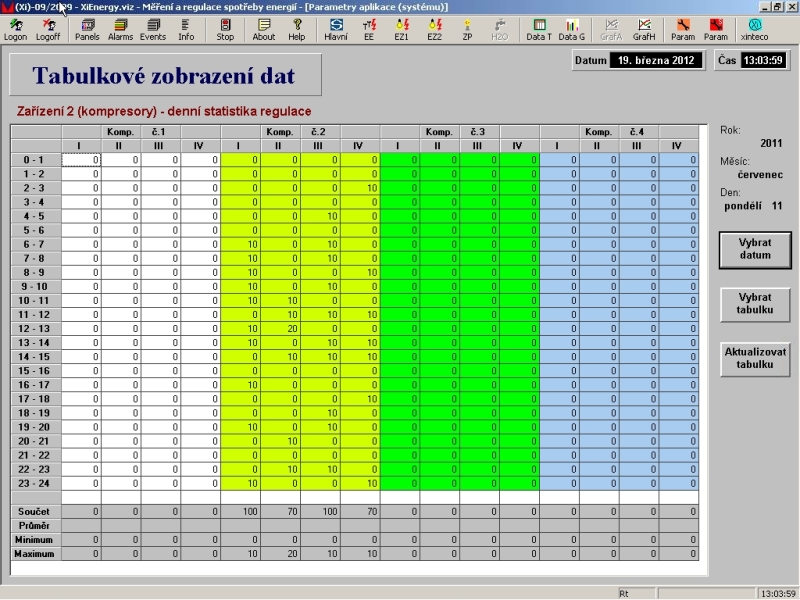Open the About toolbar icon

[x=264, y=30]
